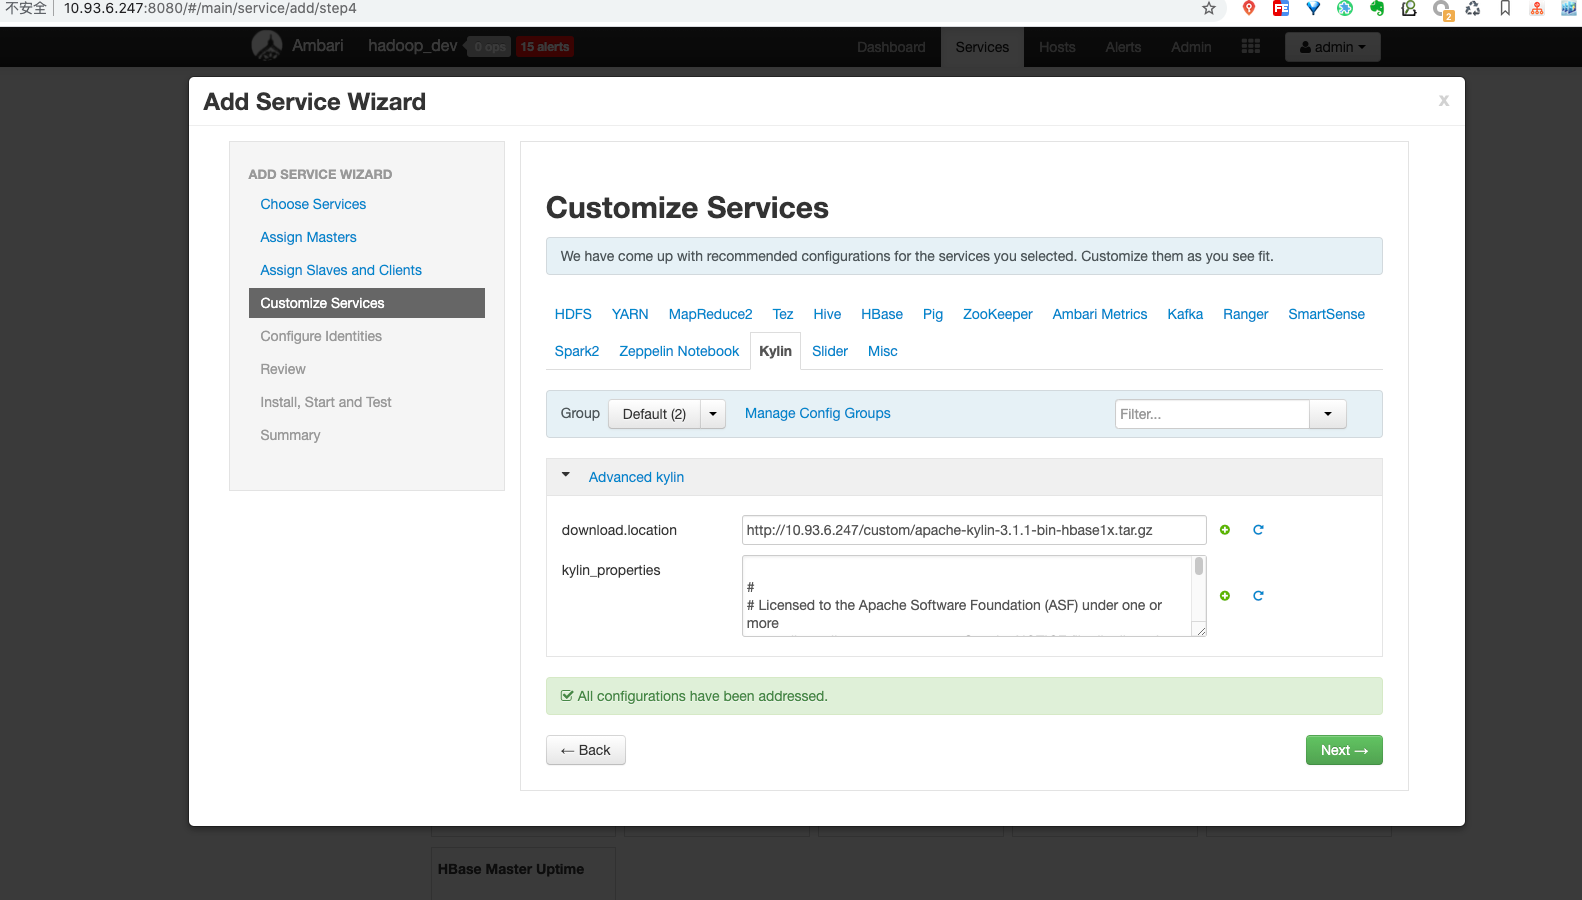Screen dimensions: 1582x900
Task: Click into the Filter text field
Action: tap(1212, 414)
